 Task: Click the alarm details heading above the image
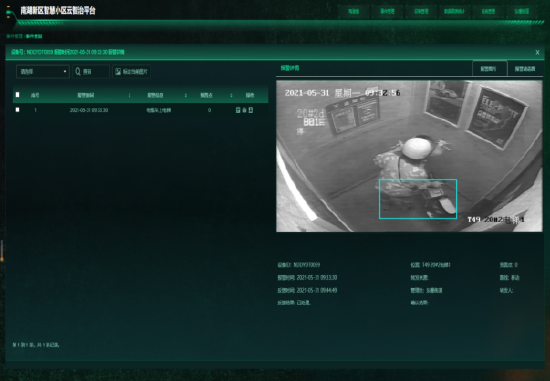(290, 68)
